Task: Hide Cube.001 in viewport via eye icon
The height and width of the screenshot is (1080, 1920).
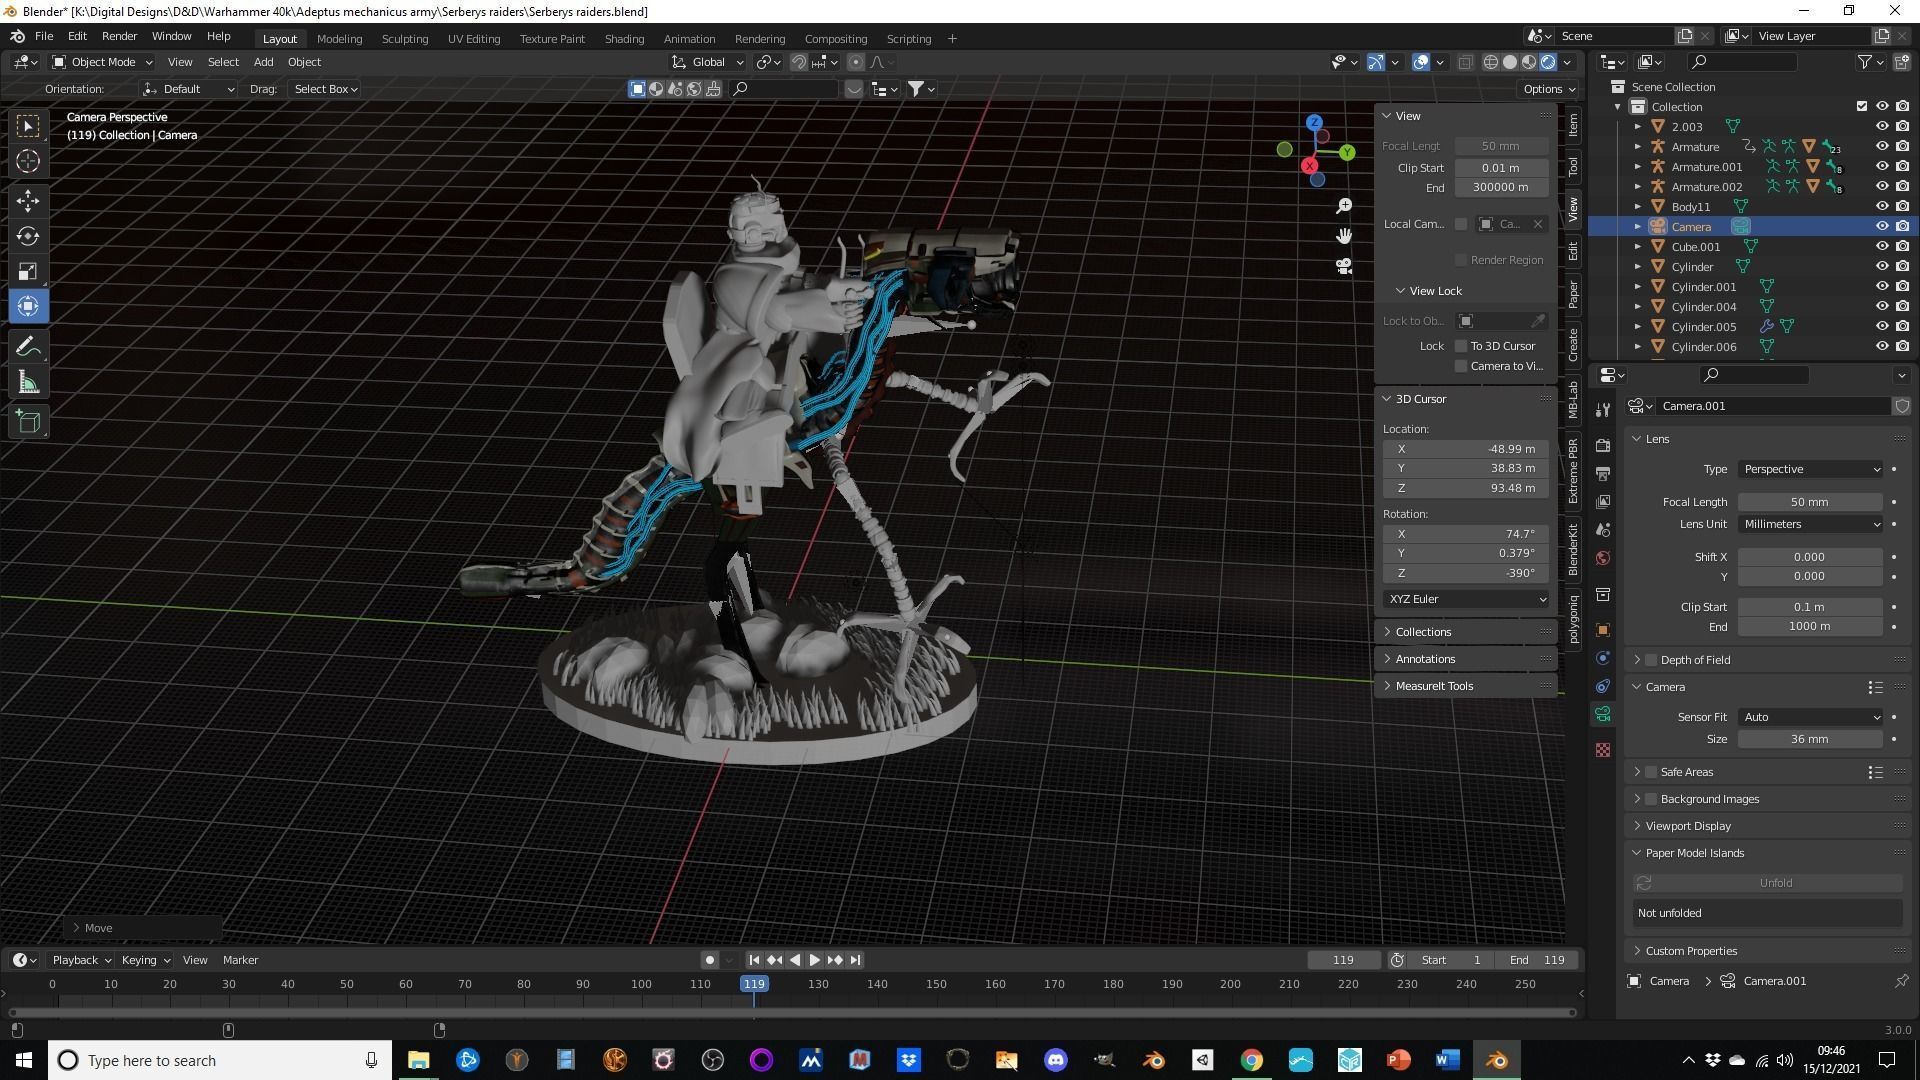Action: (1882, 247)
